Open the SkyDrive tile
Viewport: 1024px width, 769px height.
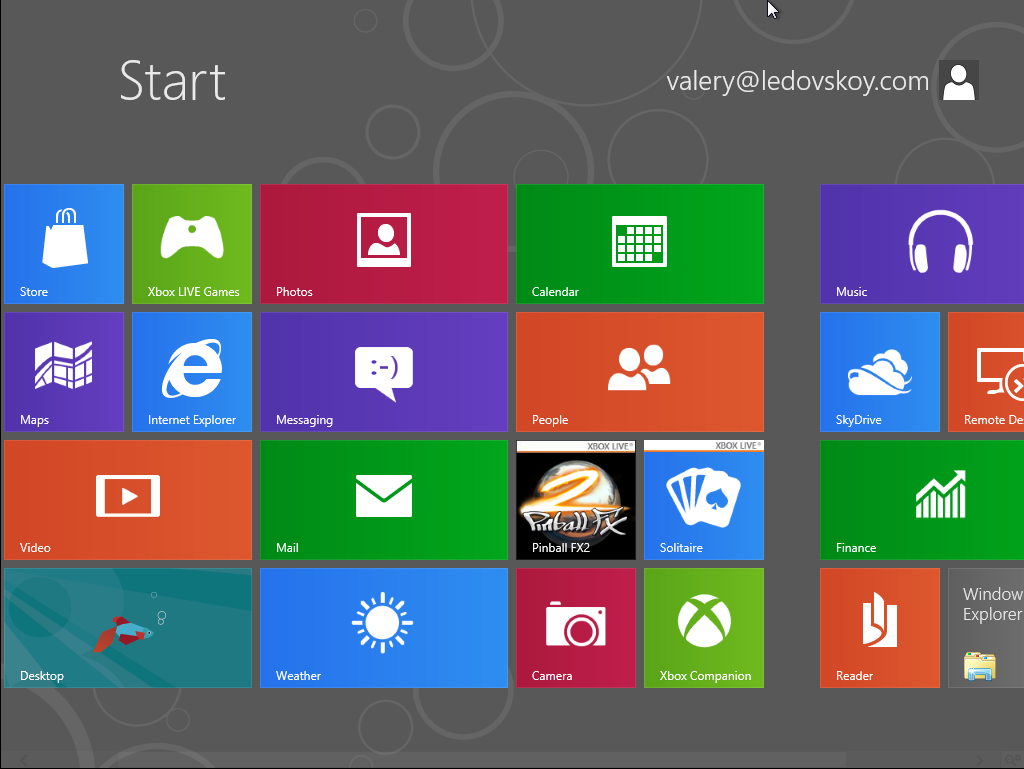tap(880, 371)
